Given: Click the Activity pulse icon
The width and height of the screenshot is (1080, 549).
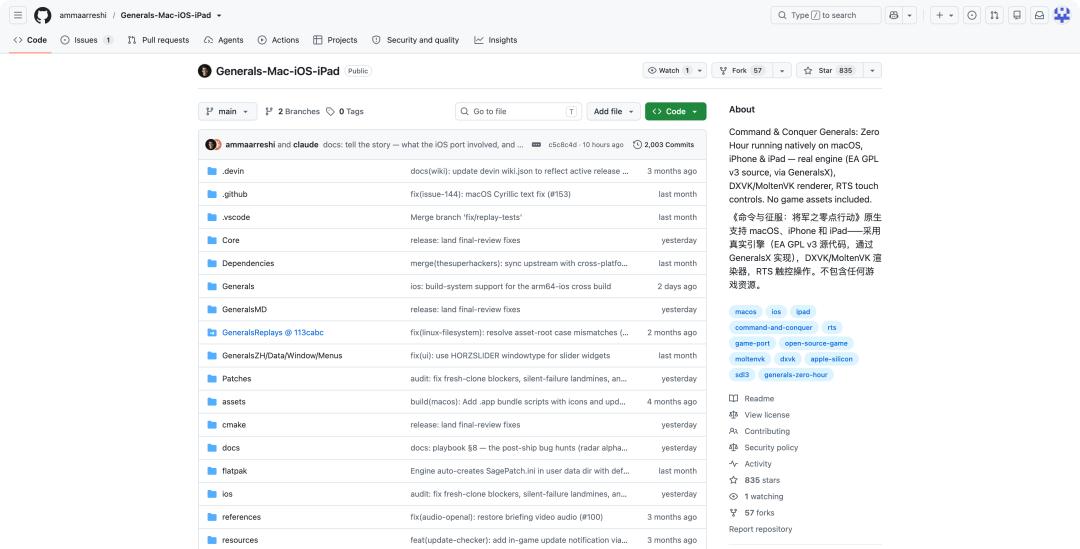Looking at the screenshot, I should (x=734, y=464).
